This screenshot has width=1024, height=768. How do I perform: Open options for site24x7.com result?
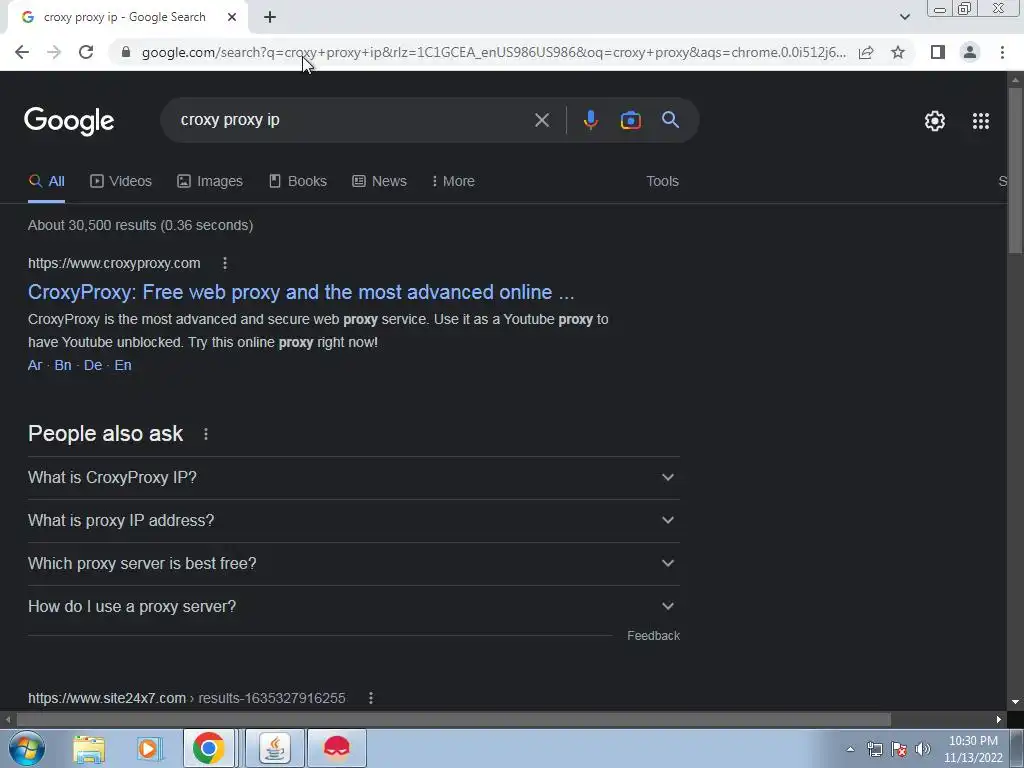(x=371, y=698)
